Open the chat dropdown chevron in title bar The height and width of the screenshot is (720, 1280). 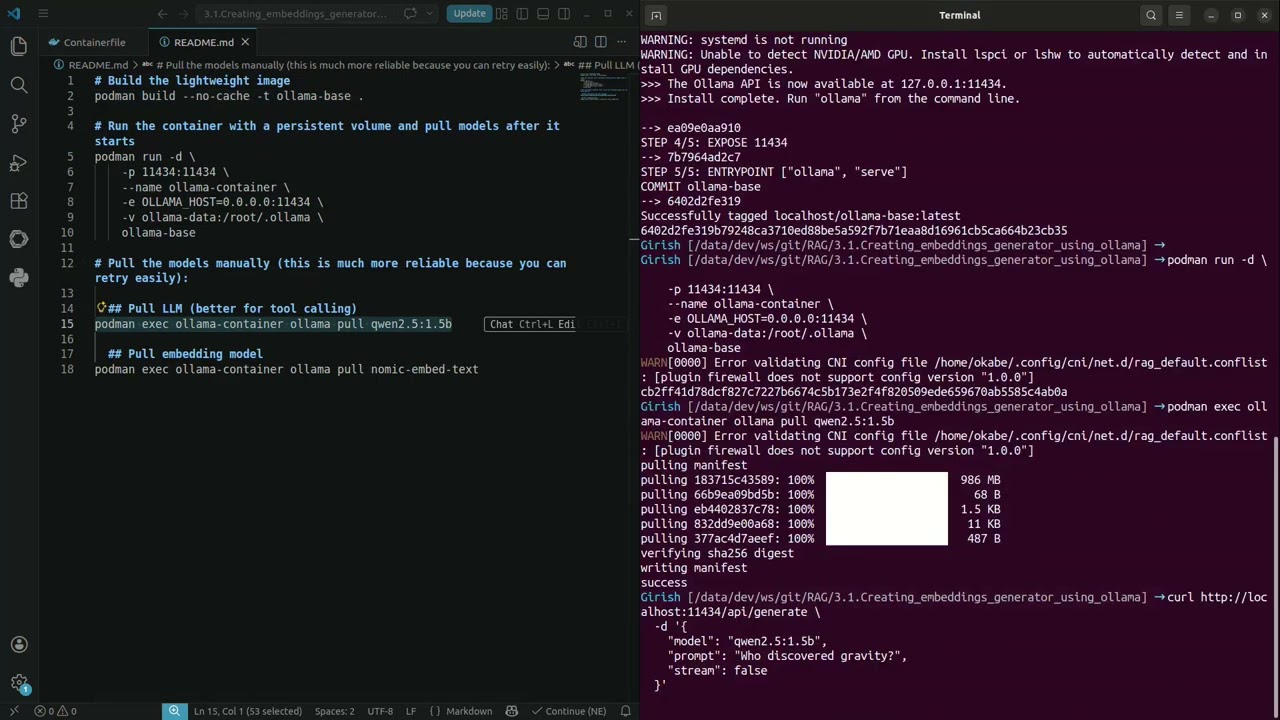pyautogui.click(x=428, y=14)
